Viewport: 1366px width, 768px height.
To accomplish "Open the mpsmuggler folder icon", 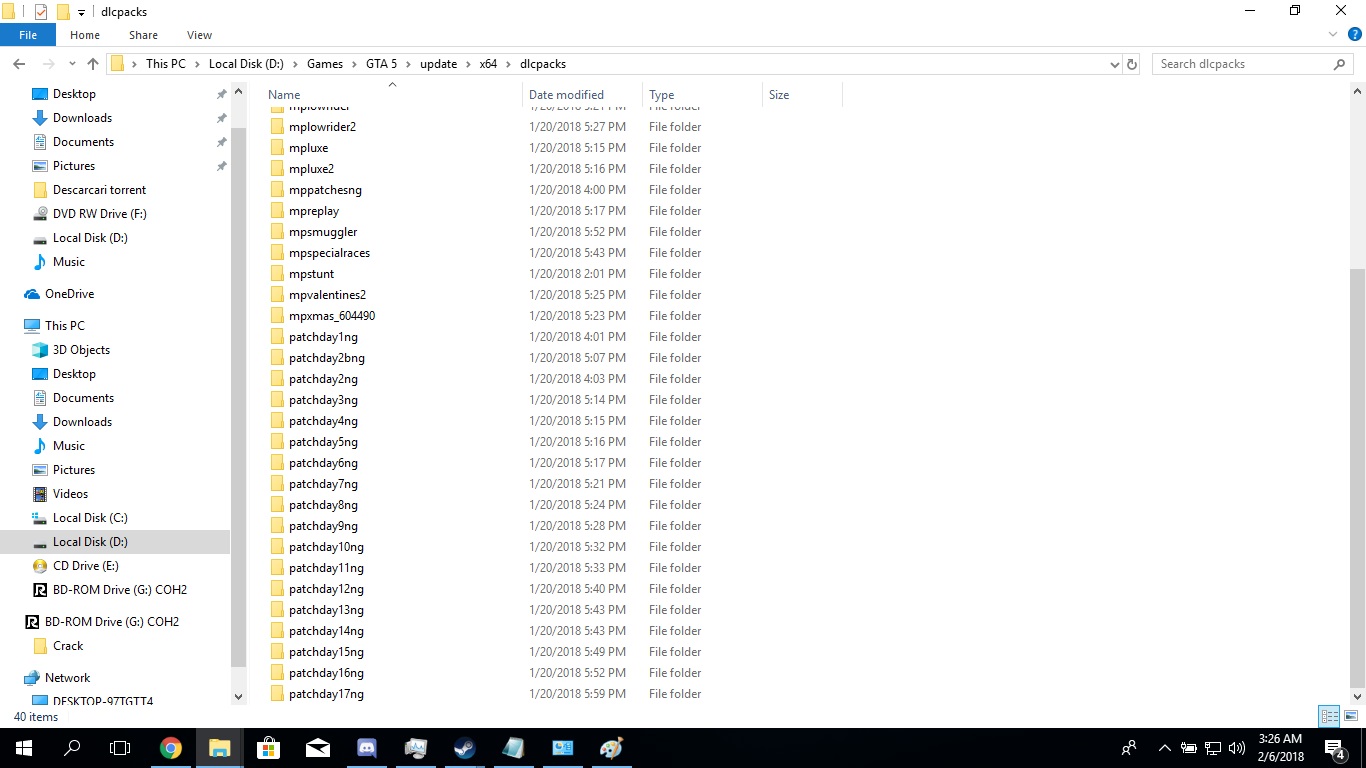I will (x=278, y=232).
